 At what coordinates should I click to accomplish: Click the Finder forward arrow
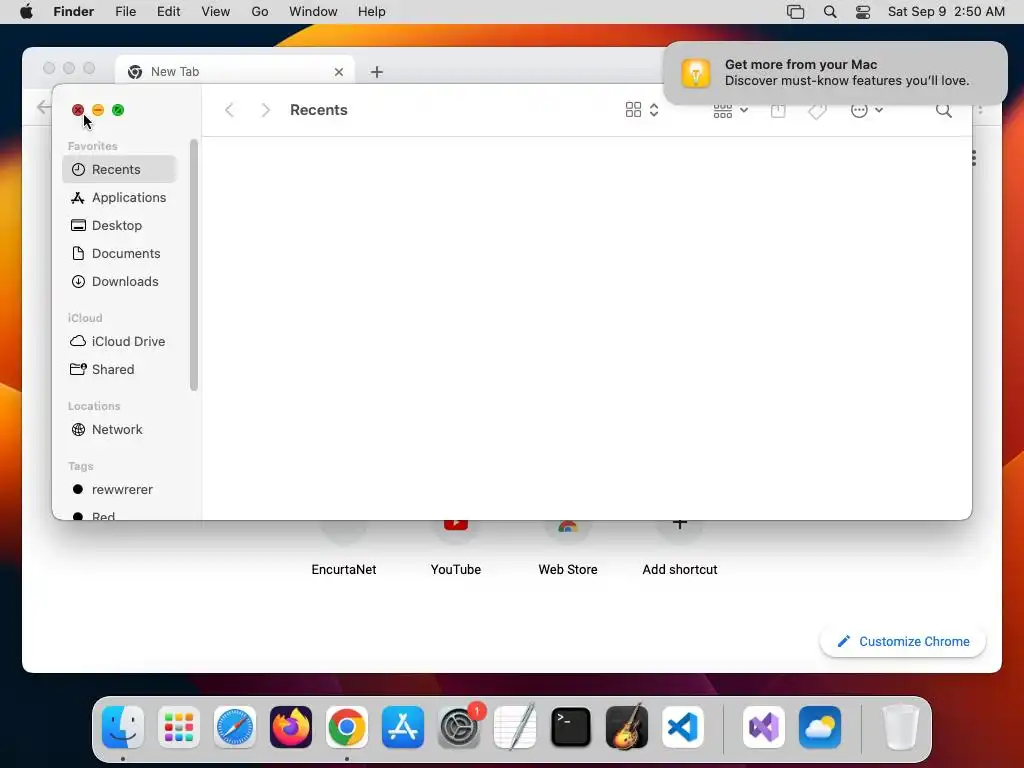pyautogui.click(x=265, y=110)
